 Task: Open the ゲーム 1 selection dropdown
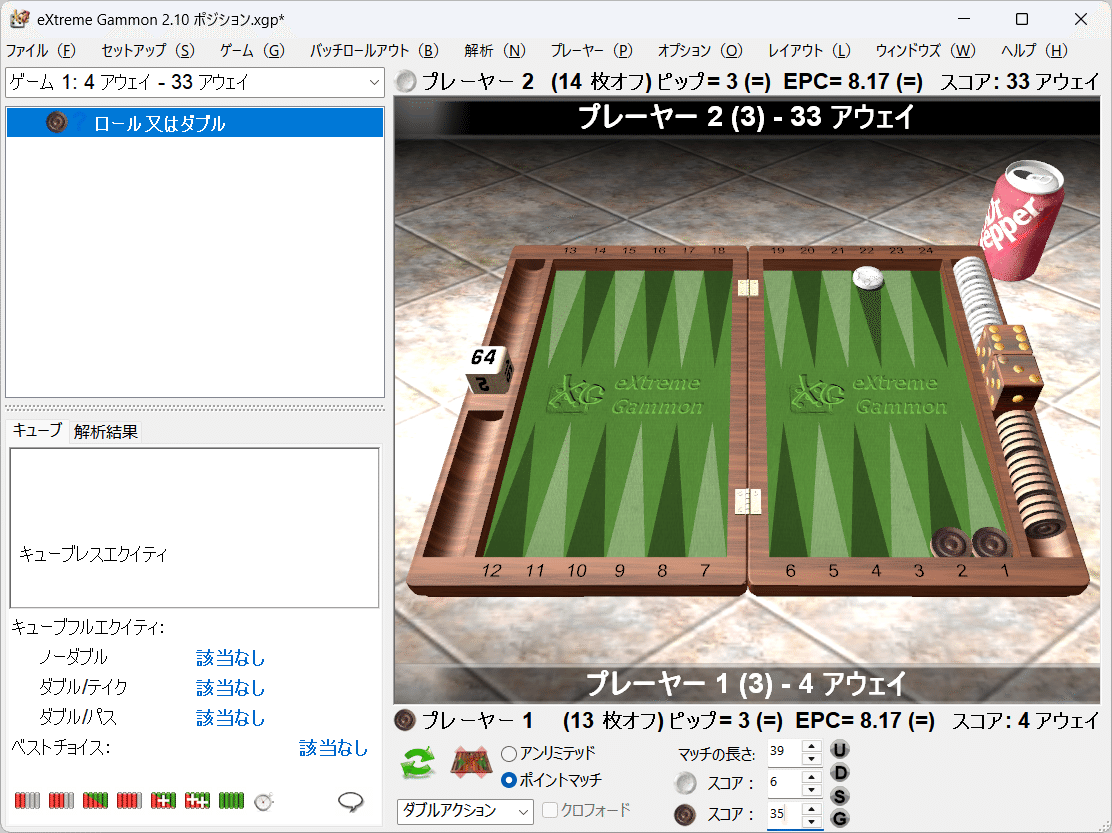click(x=374, y=83)
